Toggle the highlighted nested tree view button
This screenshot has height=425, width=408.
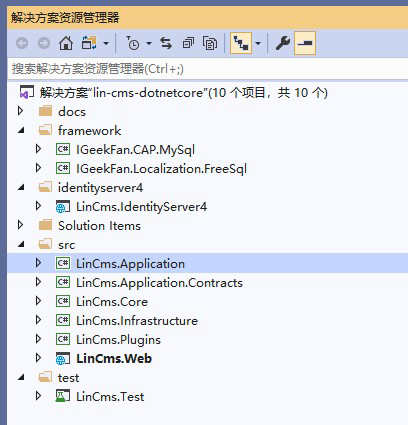pyautogui.click(x=241, y=43)
